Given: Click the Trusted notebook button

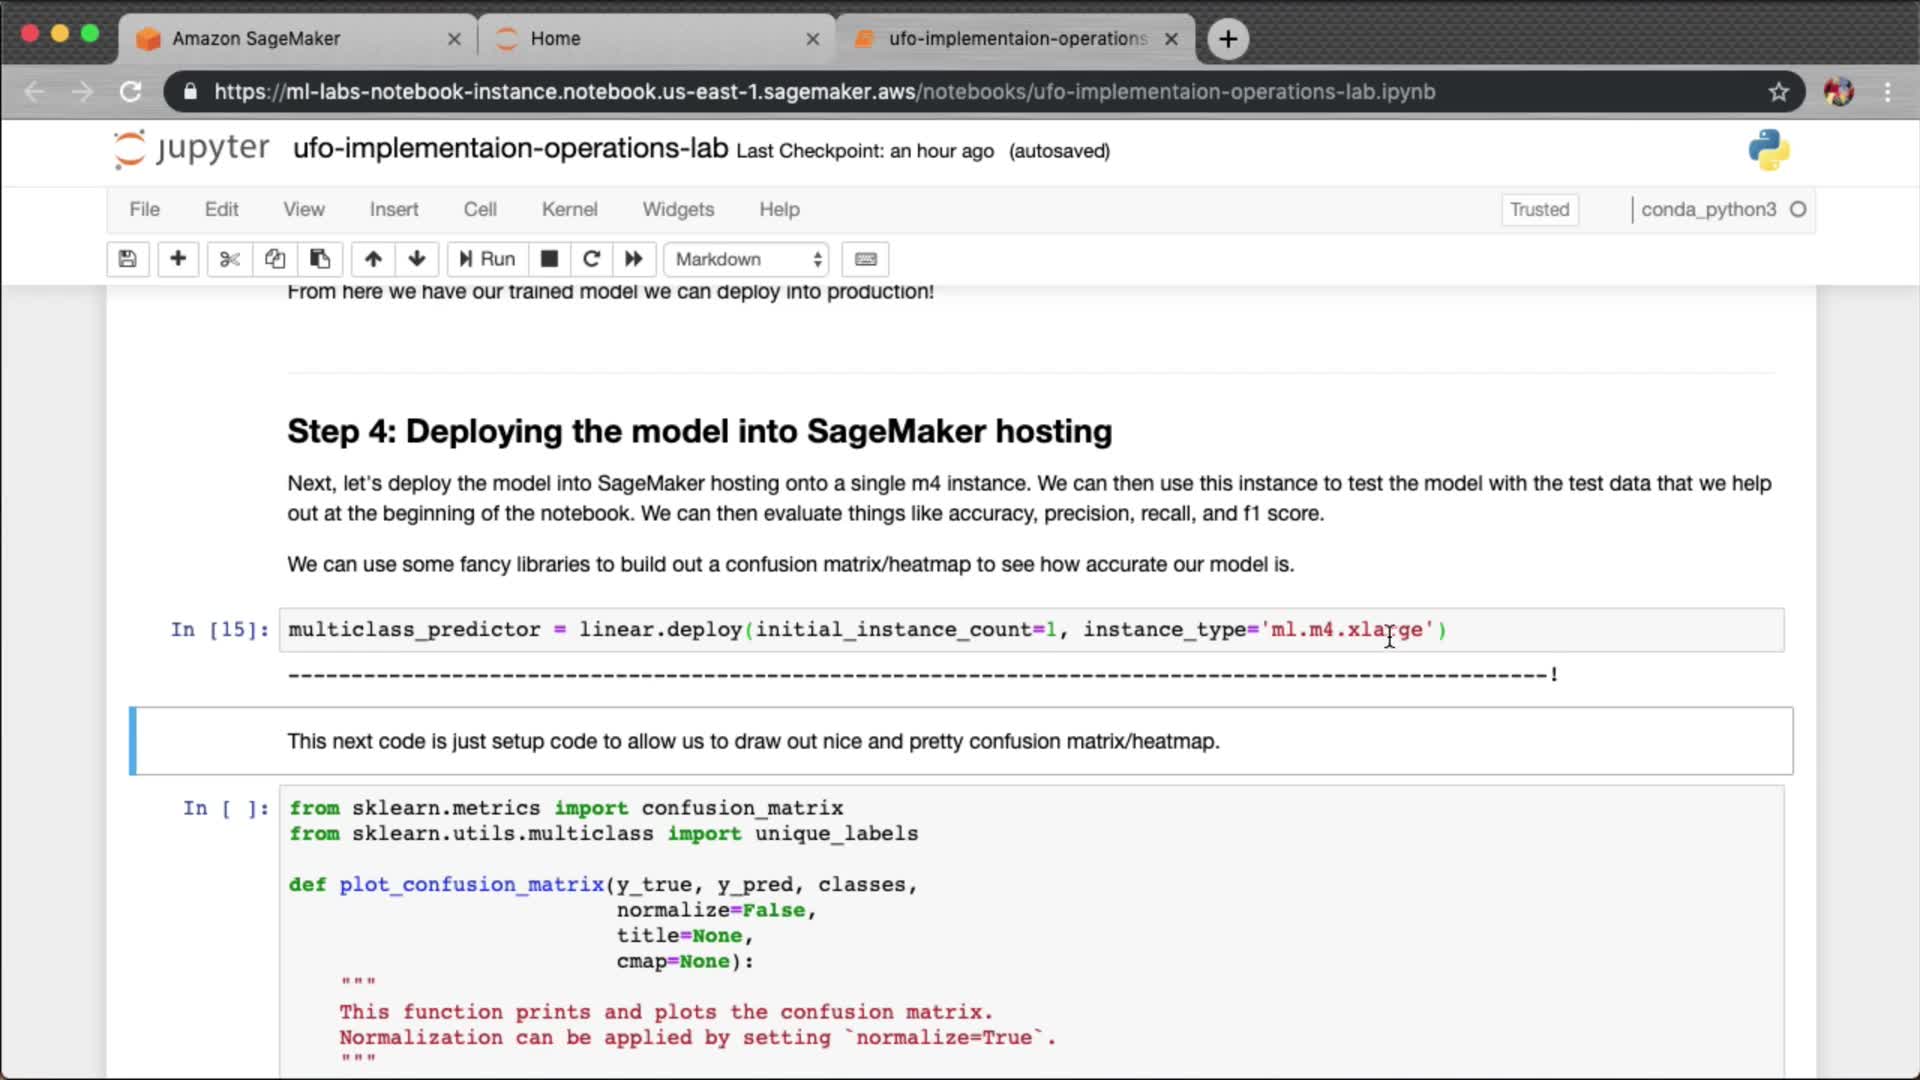Looking at the screenshot, I should [x=1539, y=209].
